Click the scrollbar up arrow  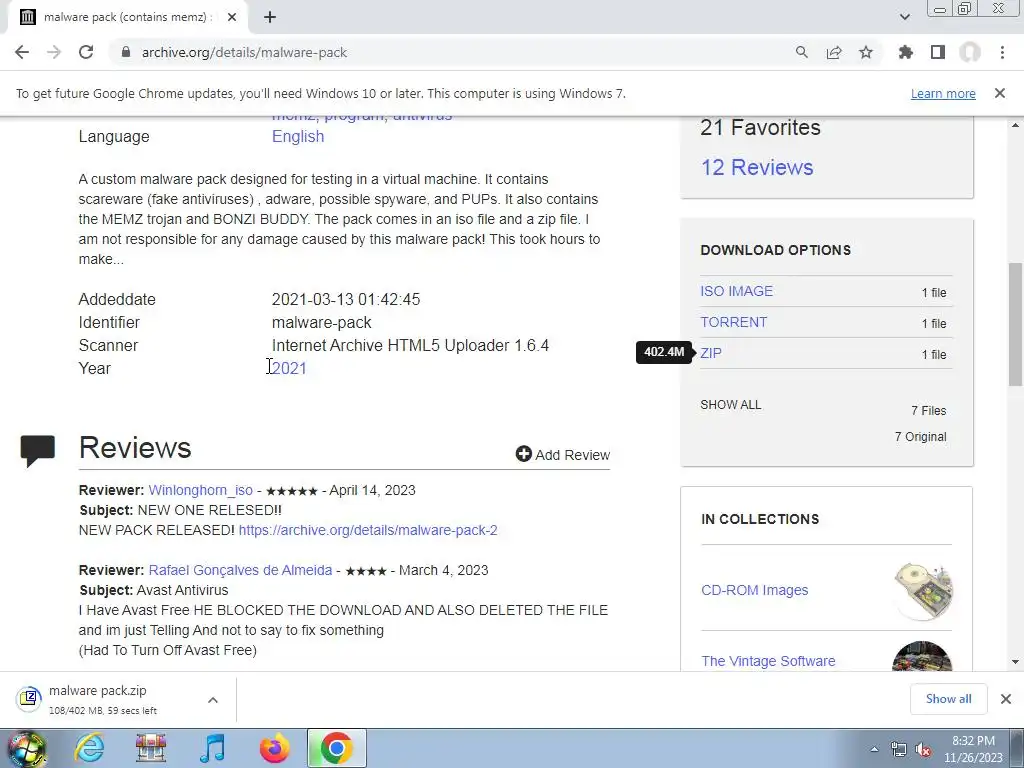[x=1016, y=125]
